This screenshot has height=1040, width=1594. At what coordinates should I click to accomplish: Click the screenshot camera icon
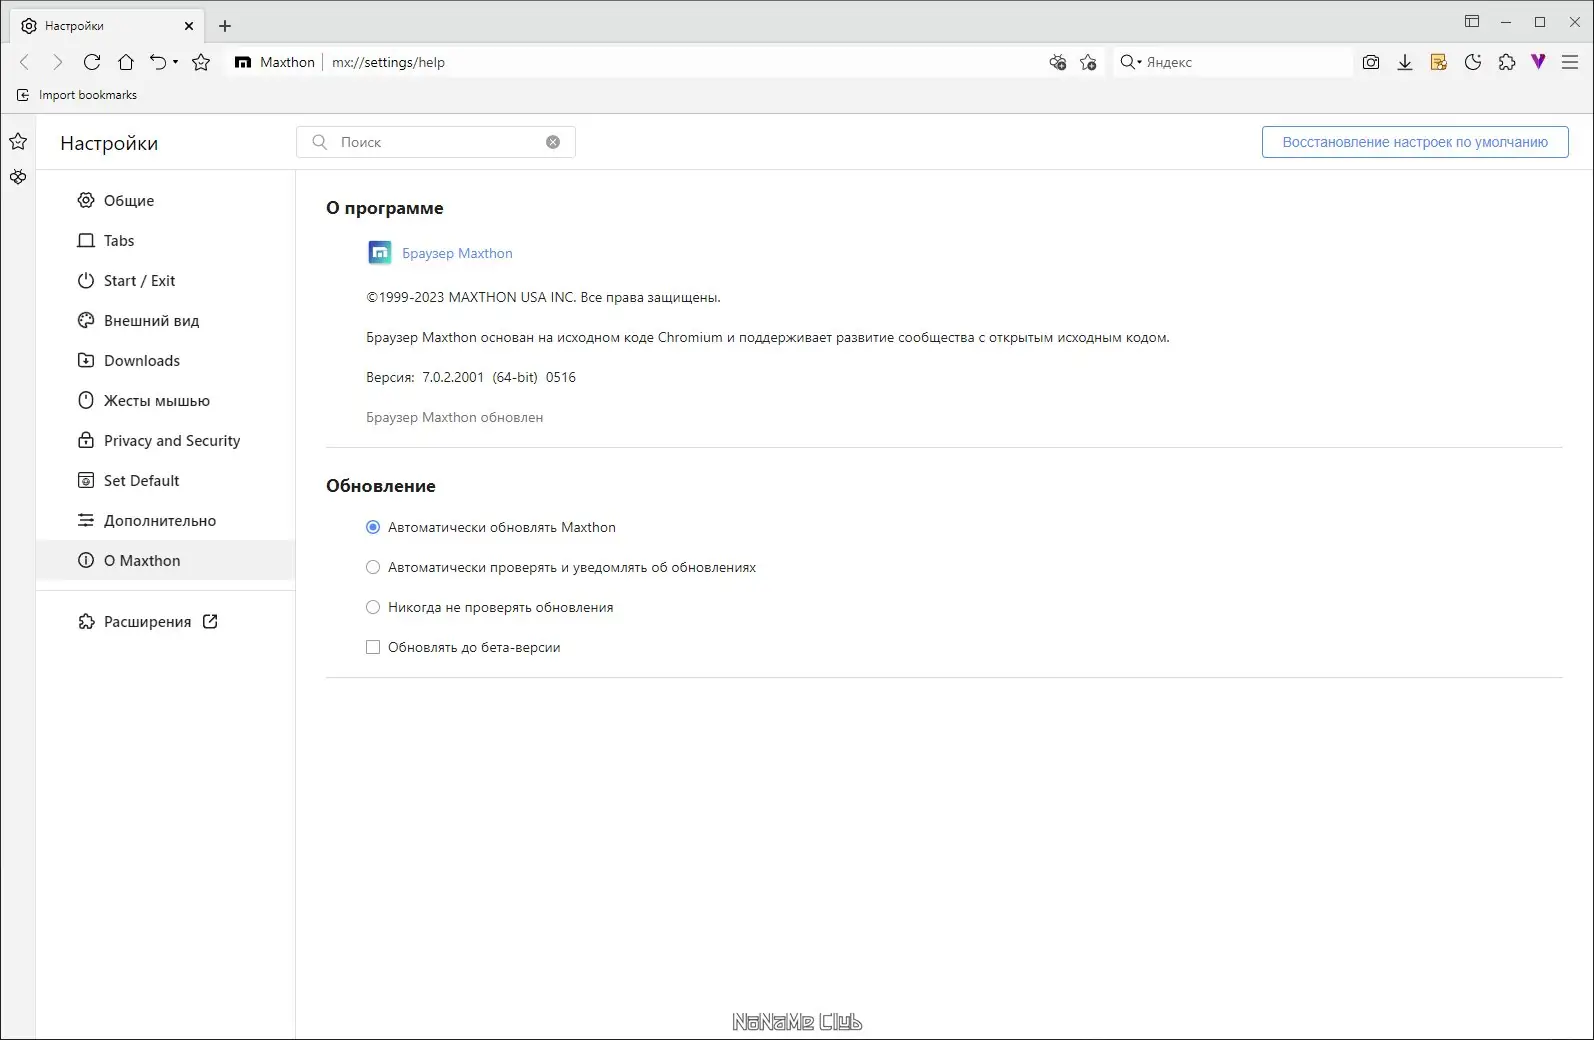[1371, 62]
